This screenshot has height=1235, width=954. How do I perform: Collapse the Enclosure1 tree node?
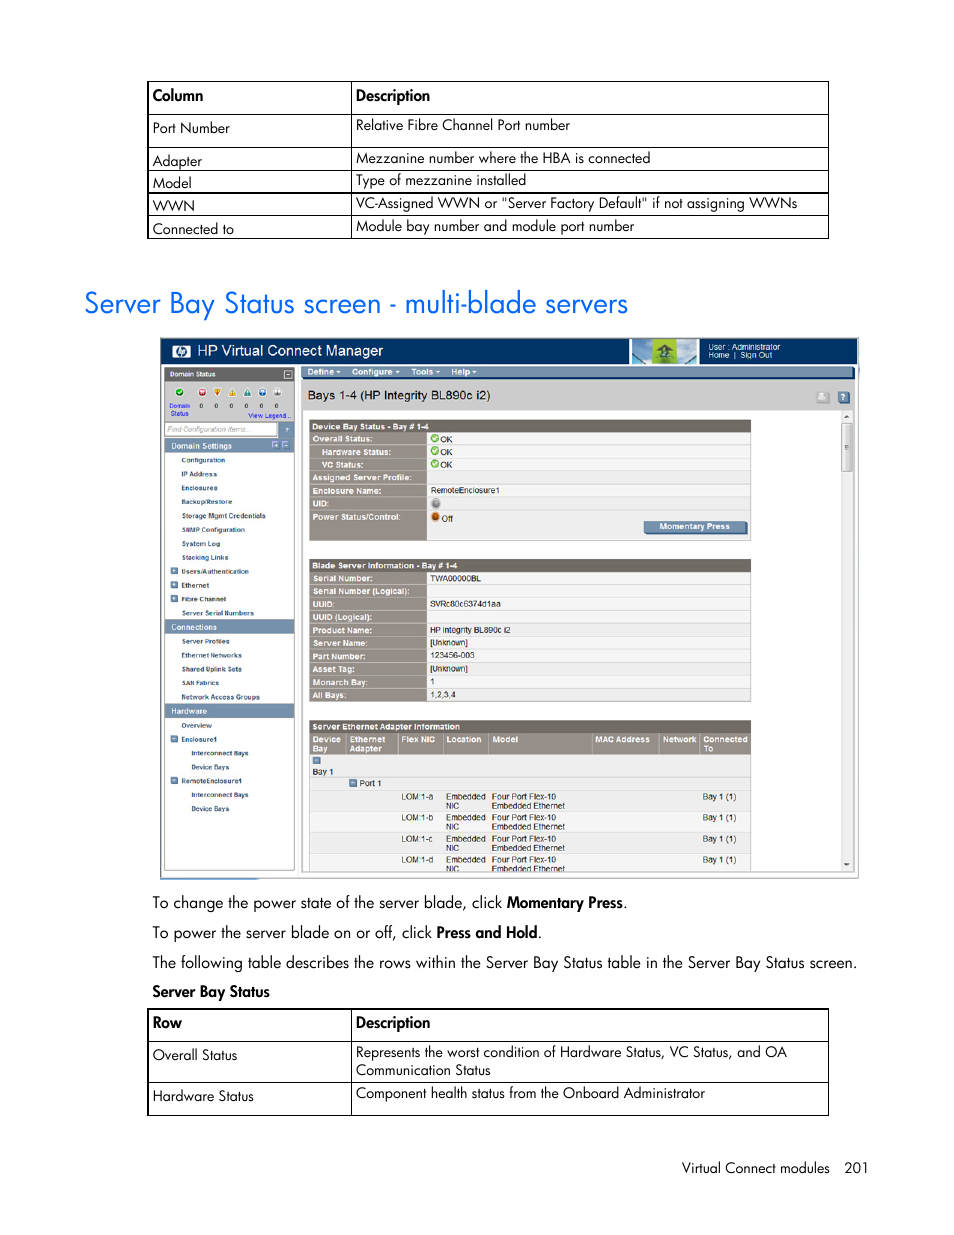point(175,739)
